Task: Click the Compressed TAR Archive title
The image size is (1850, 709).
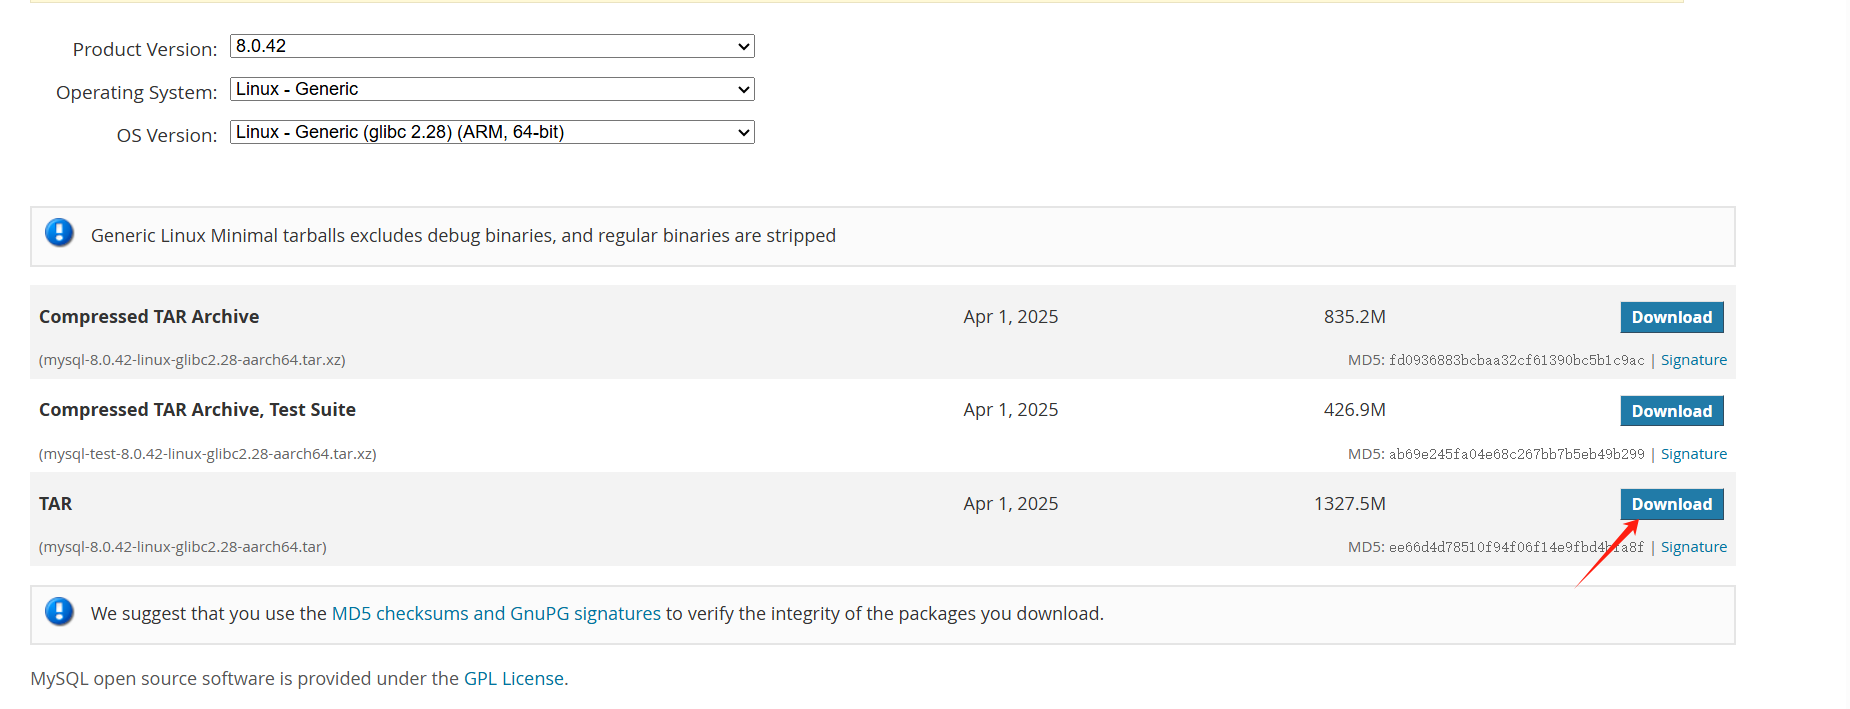Action: [149, 316]
